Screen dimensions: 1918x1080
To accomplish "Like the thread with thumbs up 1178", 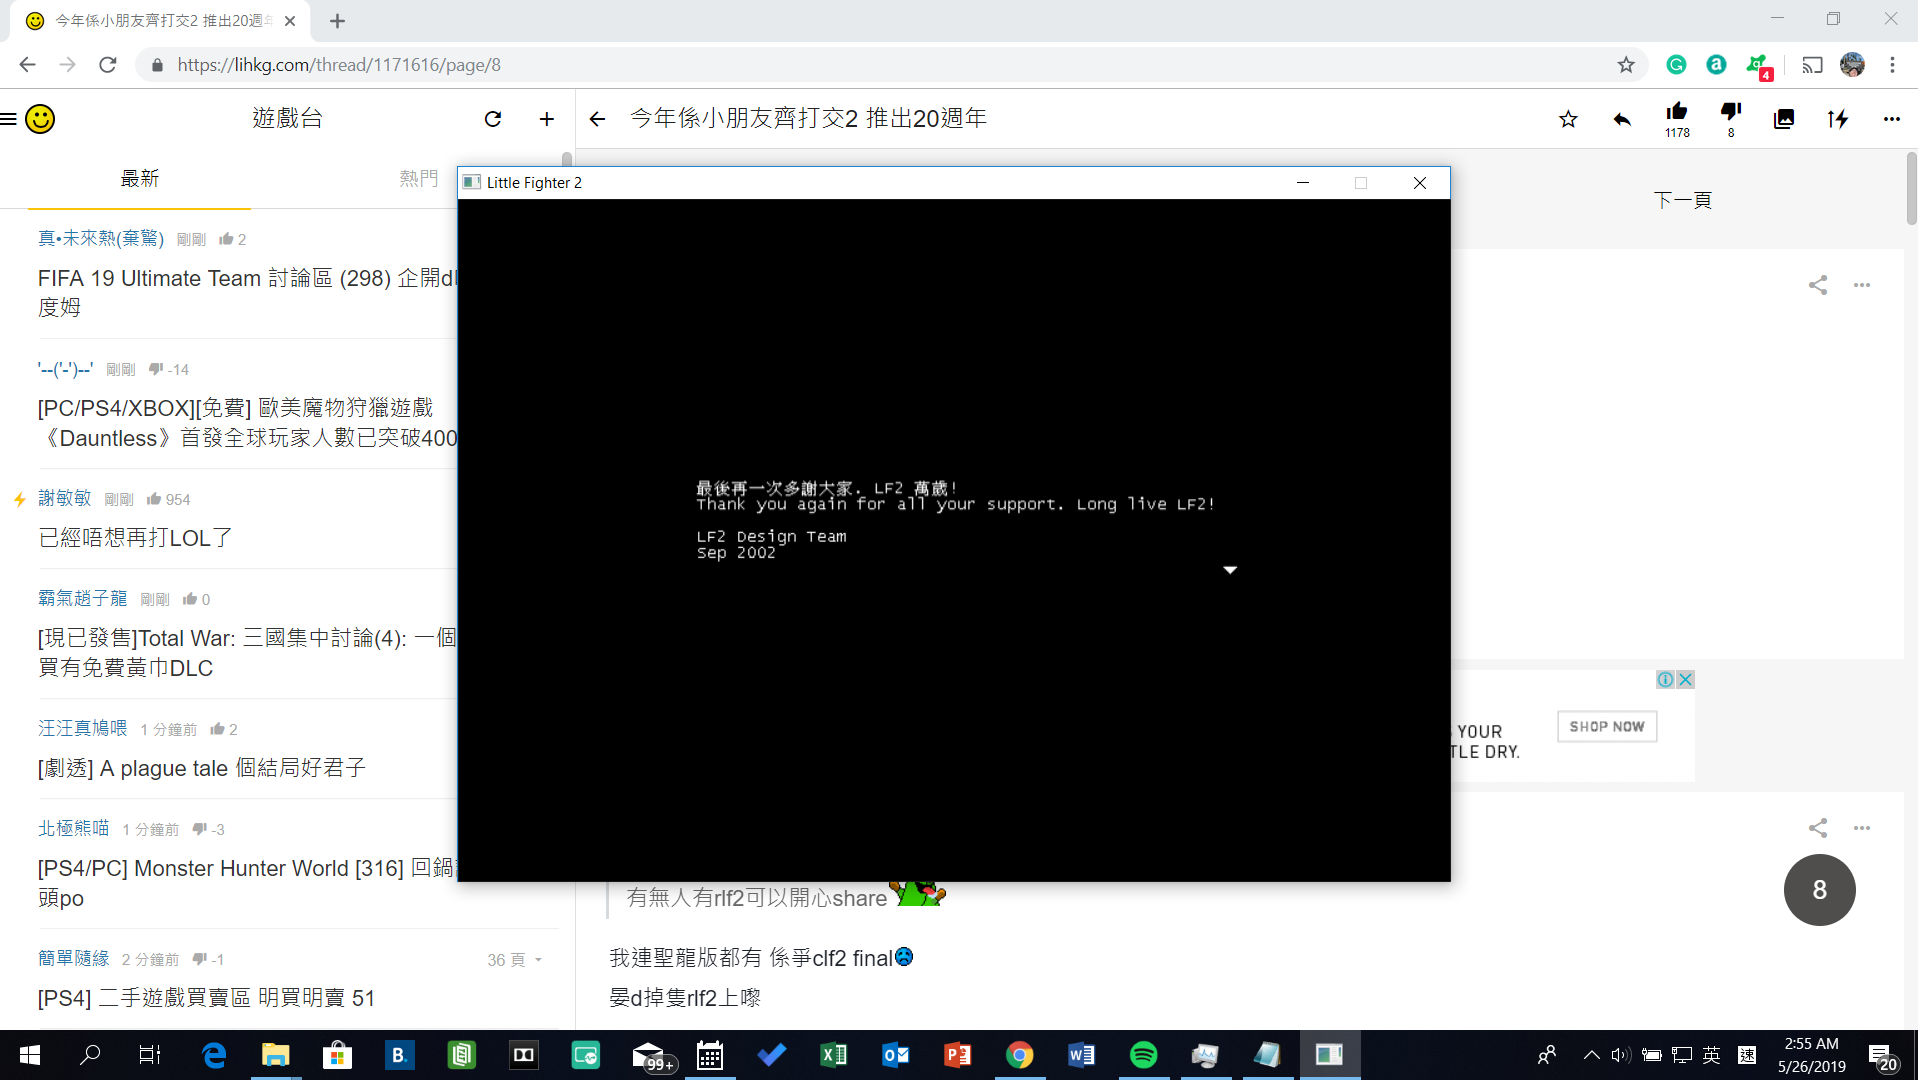I will (x=1677, y=118).
